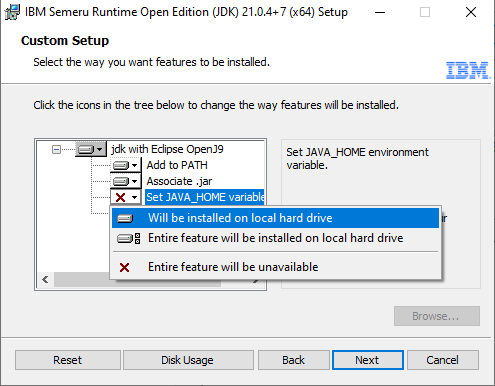Open red X dropdown for Set JAVA_HOME variable
495x386 pixels.
[126, 197]
